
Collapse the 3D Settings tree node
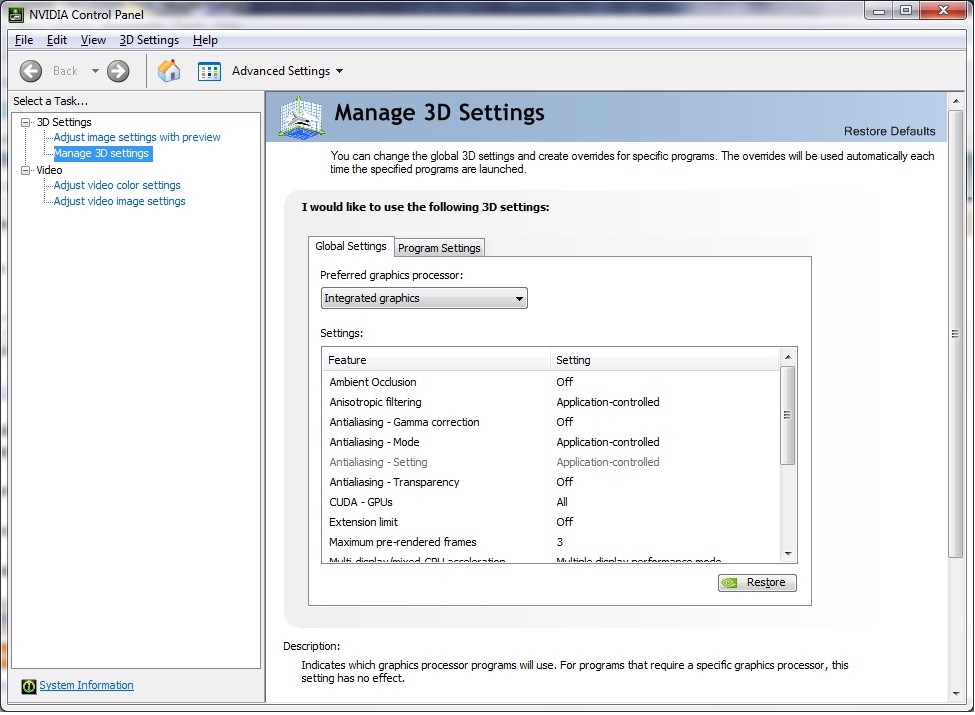tap(25, 122)
